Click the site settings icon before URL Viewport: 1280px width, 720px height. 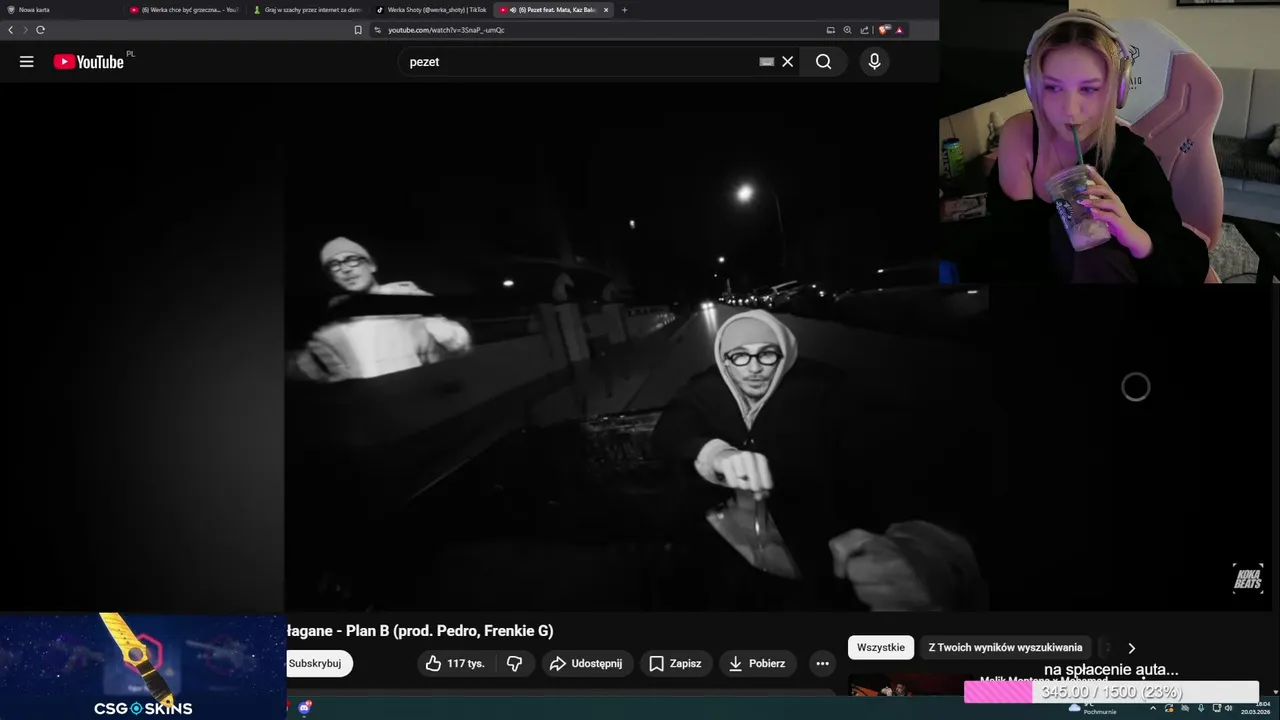[378, 30]
